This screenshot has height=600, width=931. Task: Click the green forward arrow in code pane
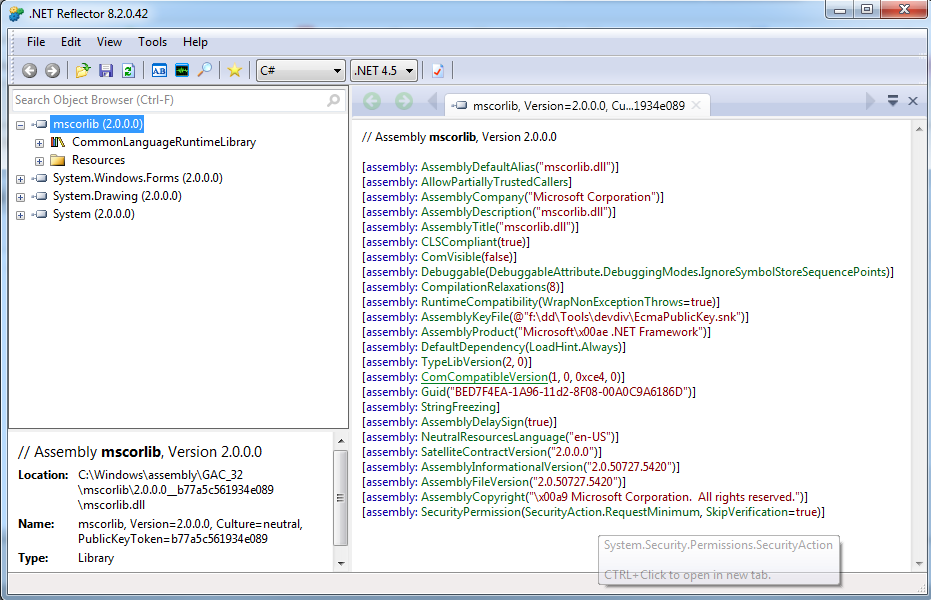[x=404, y=101]
